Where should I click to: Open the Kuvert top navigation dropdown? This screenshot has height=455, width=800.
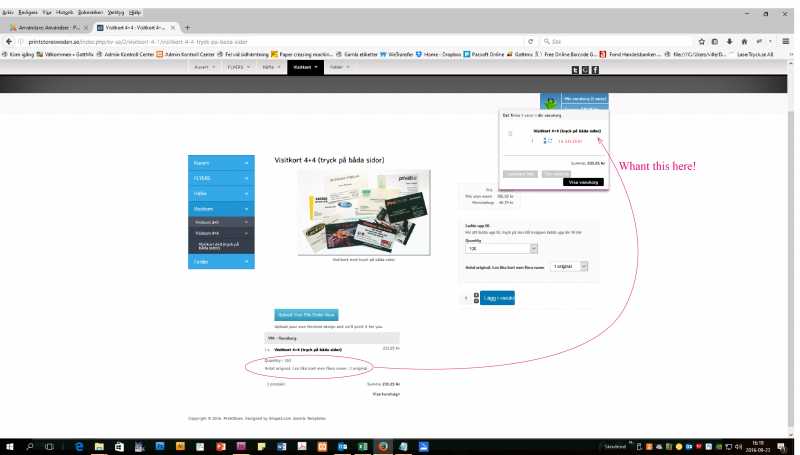(x=205, y=67)
